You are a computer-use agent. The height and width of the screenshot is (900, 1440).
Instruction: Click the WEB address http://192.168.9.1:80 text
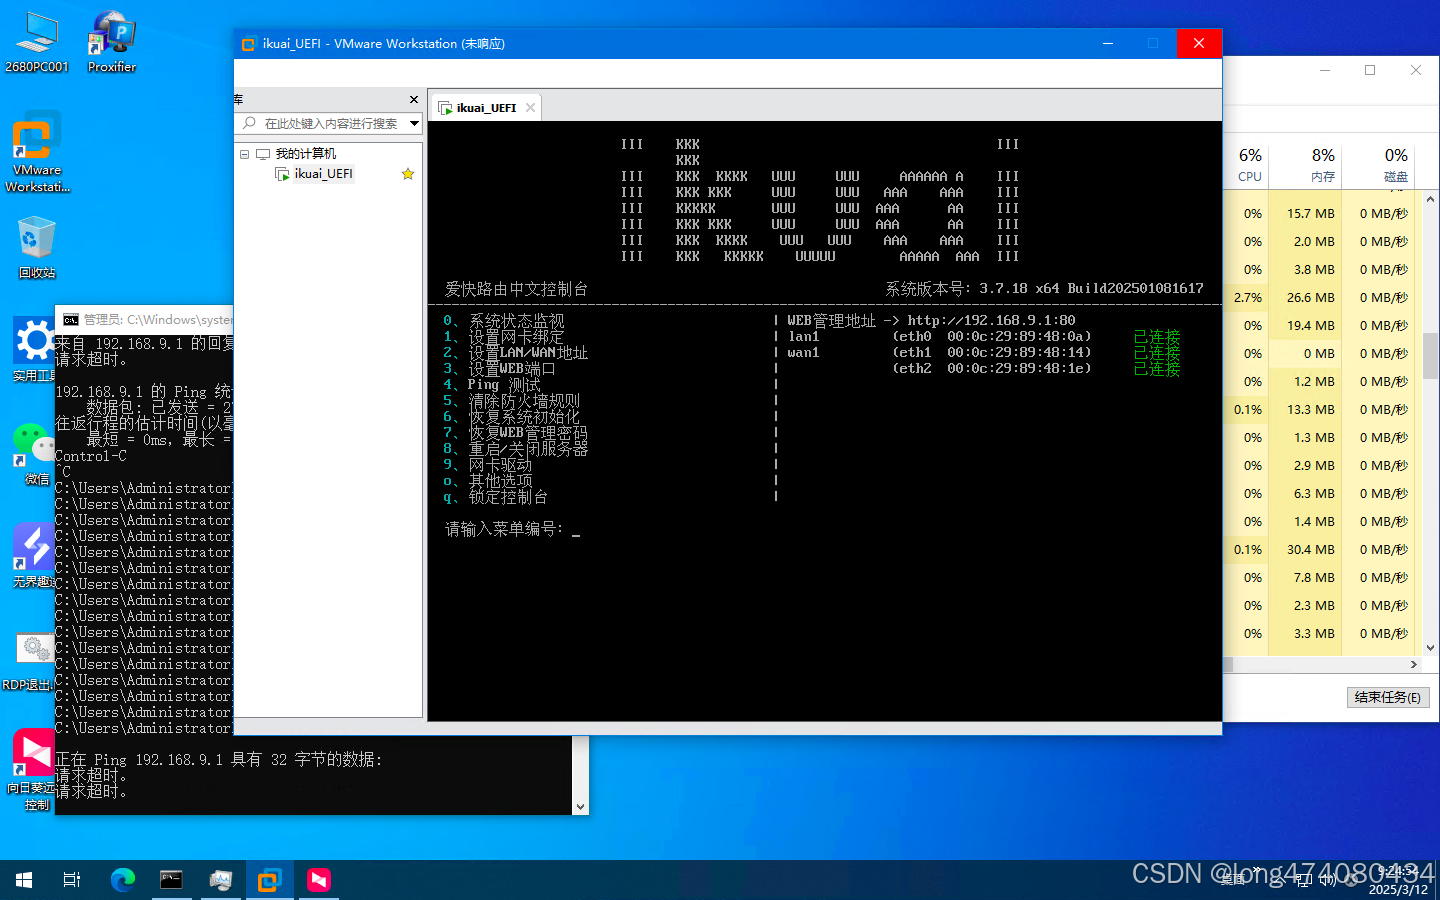[991, 321]
